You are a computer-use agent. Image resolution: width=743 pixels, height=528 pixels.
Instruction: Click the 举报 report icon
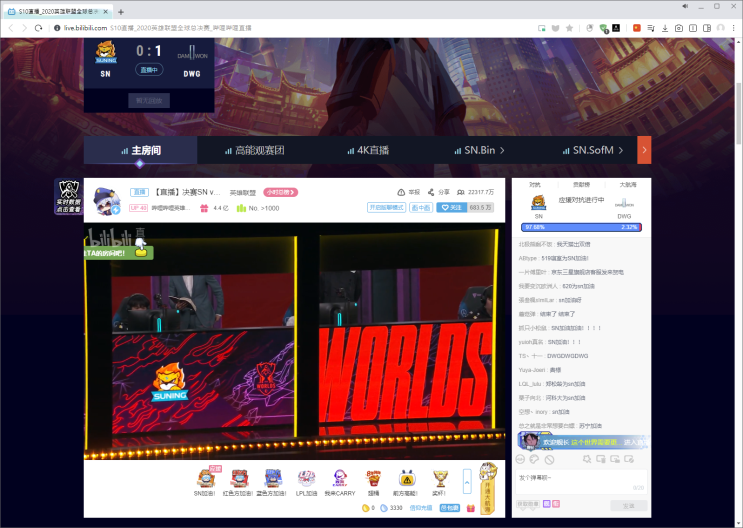401,192
